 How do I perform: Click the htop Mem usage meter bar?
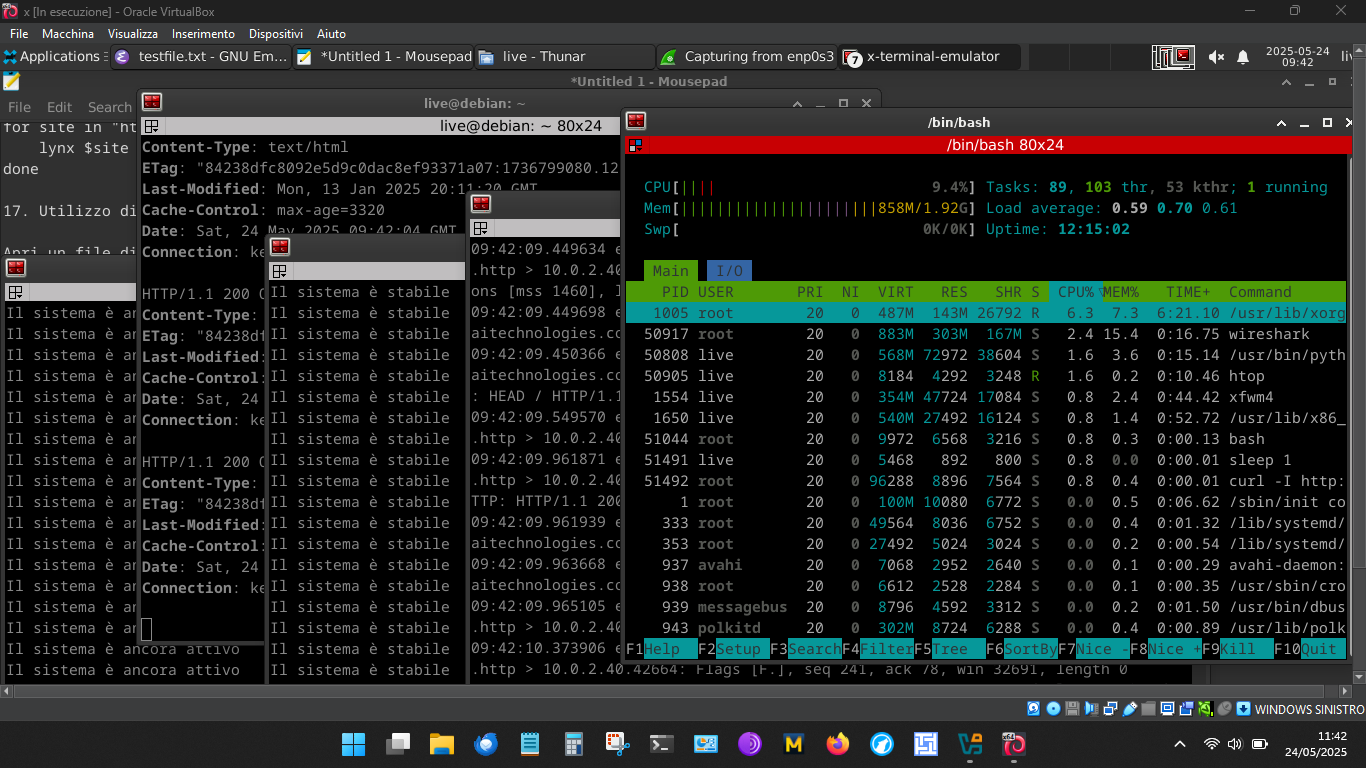click(x=810, y=208)
